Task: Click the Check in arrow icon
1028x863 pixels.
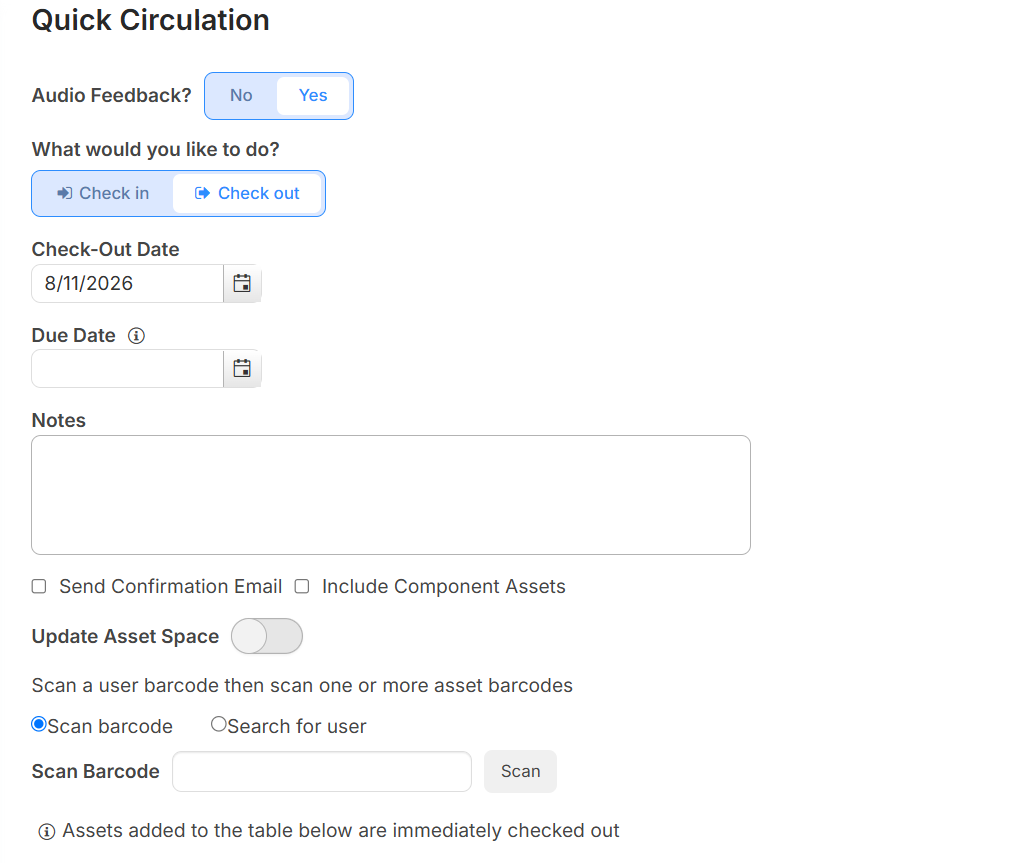Action: [64, 193]
